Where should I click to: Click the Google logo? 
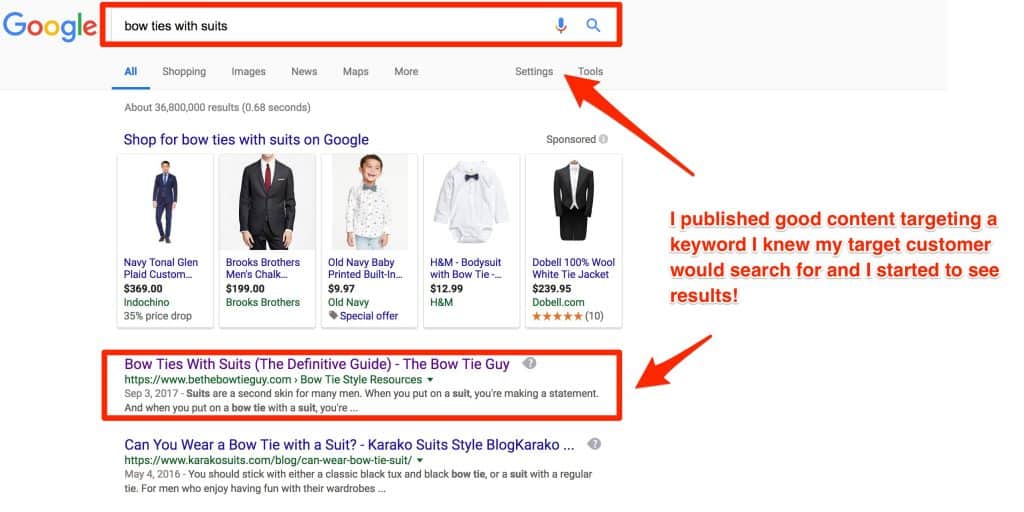[x=50, y=27]
